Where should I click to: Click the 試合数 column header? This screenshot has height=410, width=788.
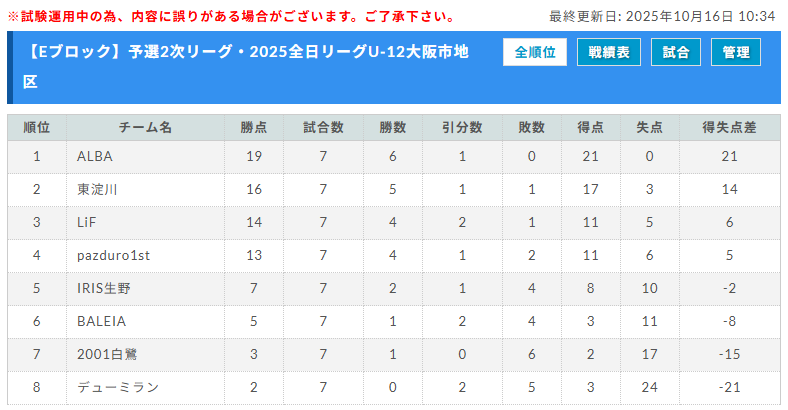click(323, 127)
